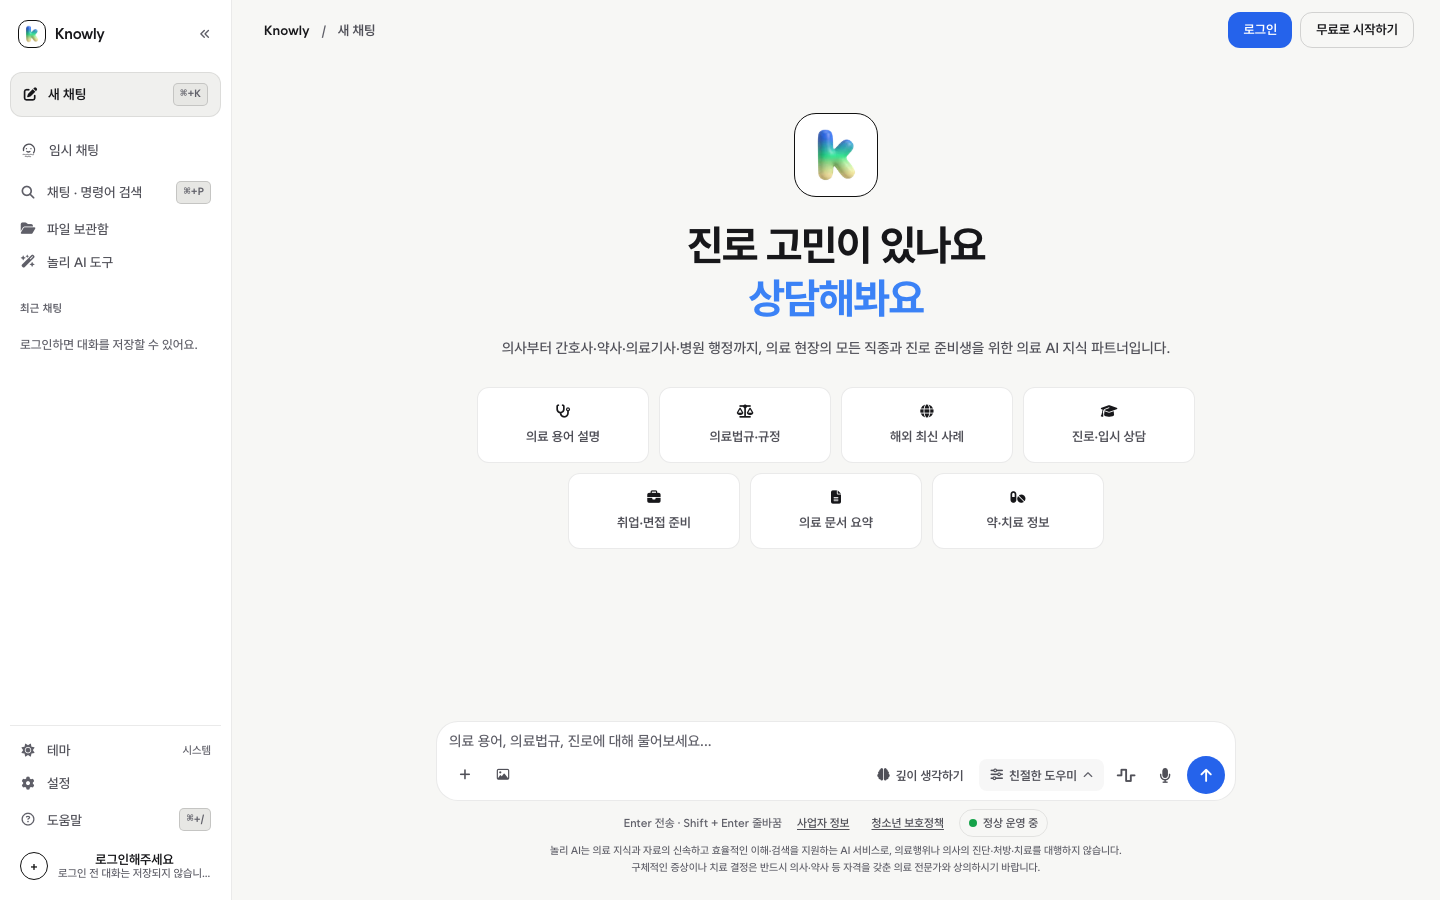Open the 청소년 보호정책 link
This screenshot has width=1440, height=900.
(907, 823)
